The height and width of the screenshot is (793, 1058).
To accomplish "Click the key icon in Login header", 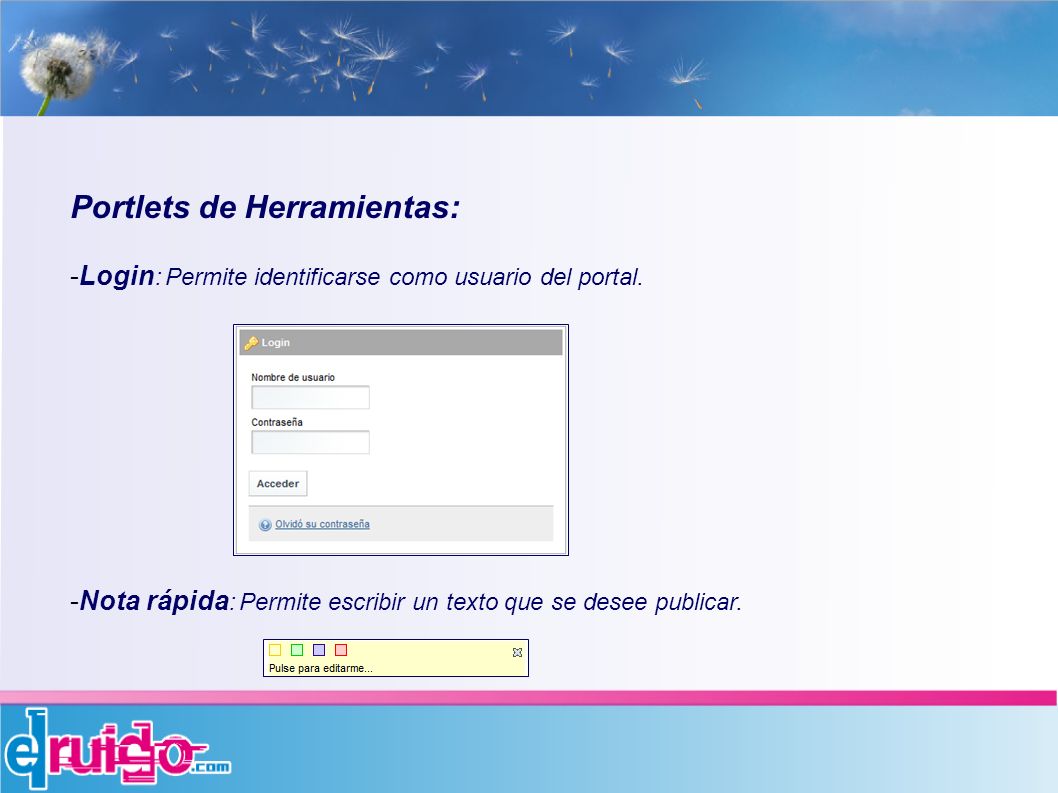I will (x=251, y=343).
